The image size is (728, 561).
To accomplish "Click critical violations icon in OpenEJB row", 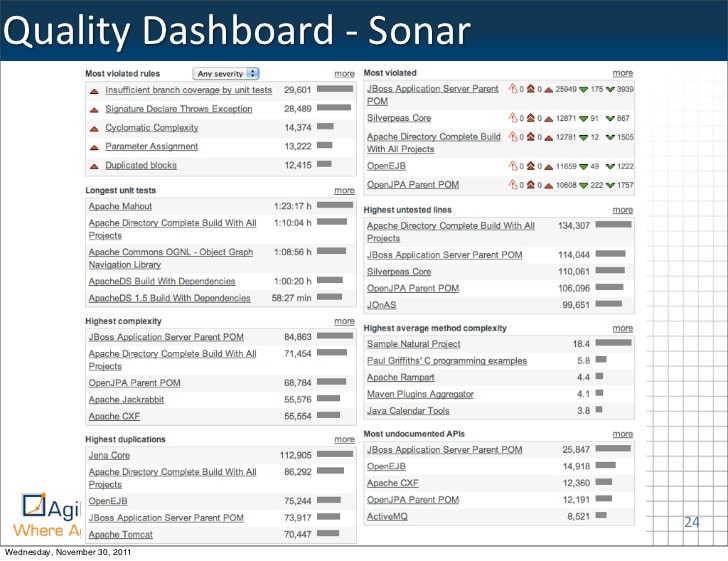I will (x=530, y=166).
